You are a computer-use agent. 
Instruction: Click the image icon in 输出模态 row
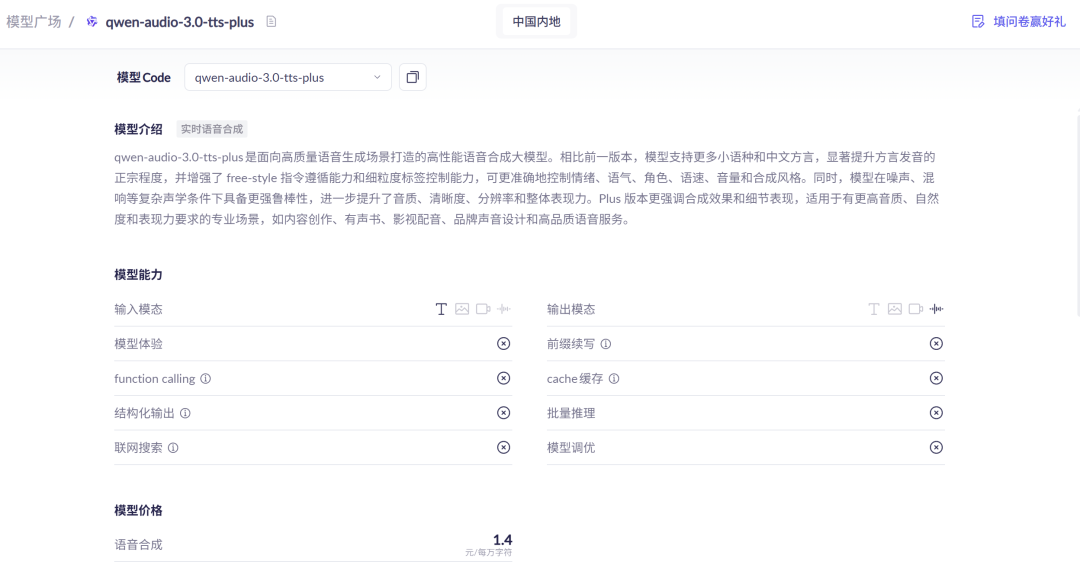point(895,309)
